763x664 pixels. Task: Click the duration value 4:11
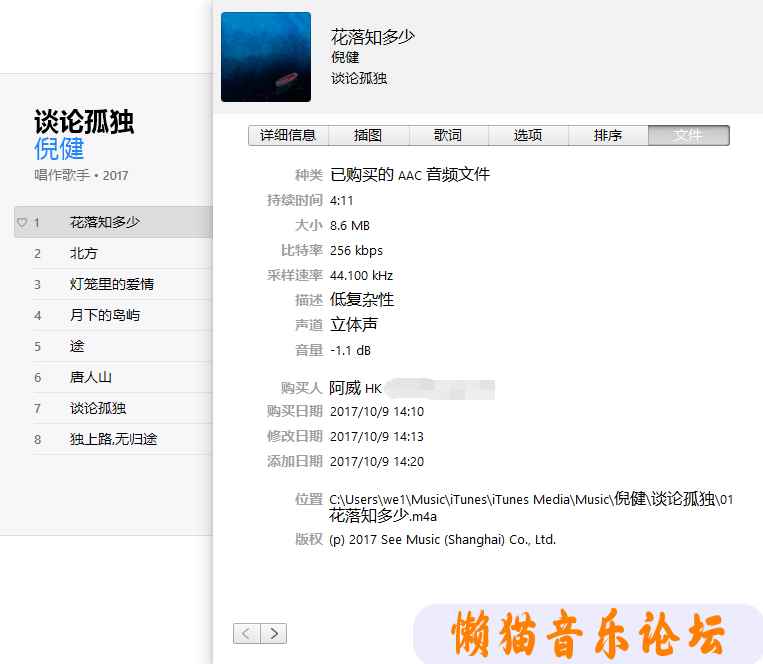(x=342, y=200)
